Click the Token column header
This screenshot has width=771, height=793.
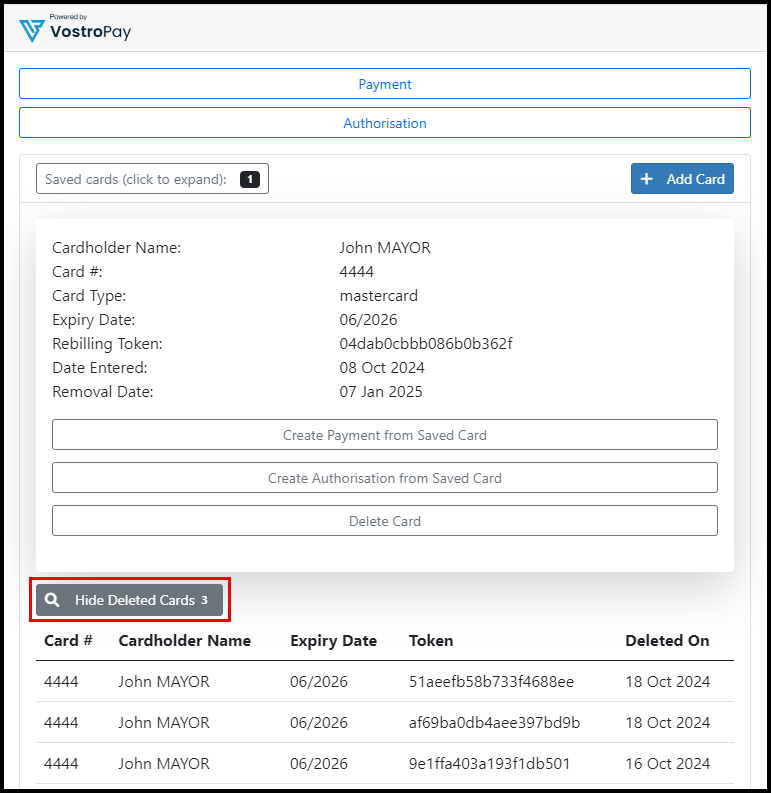[431, 641]
